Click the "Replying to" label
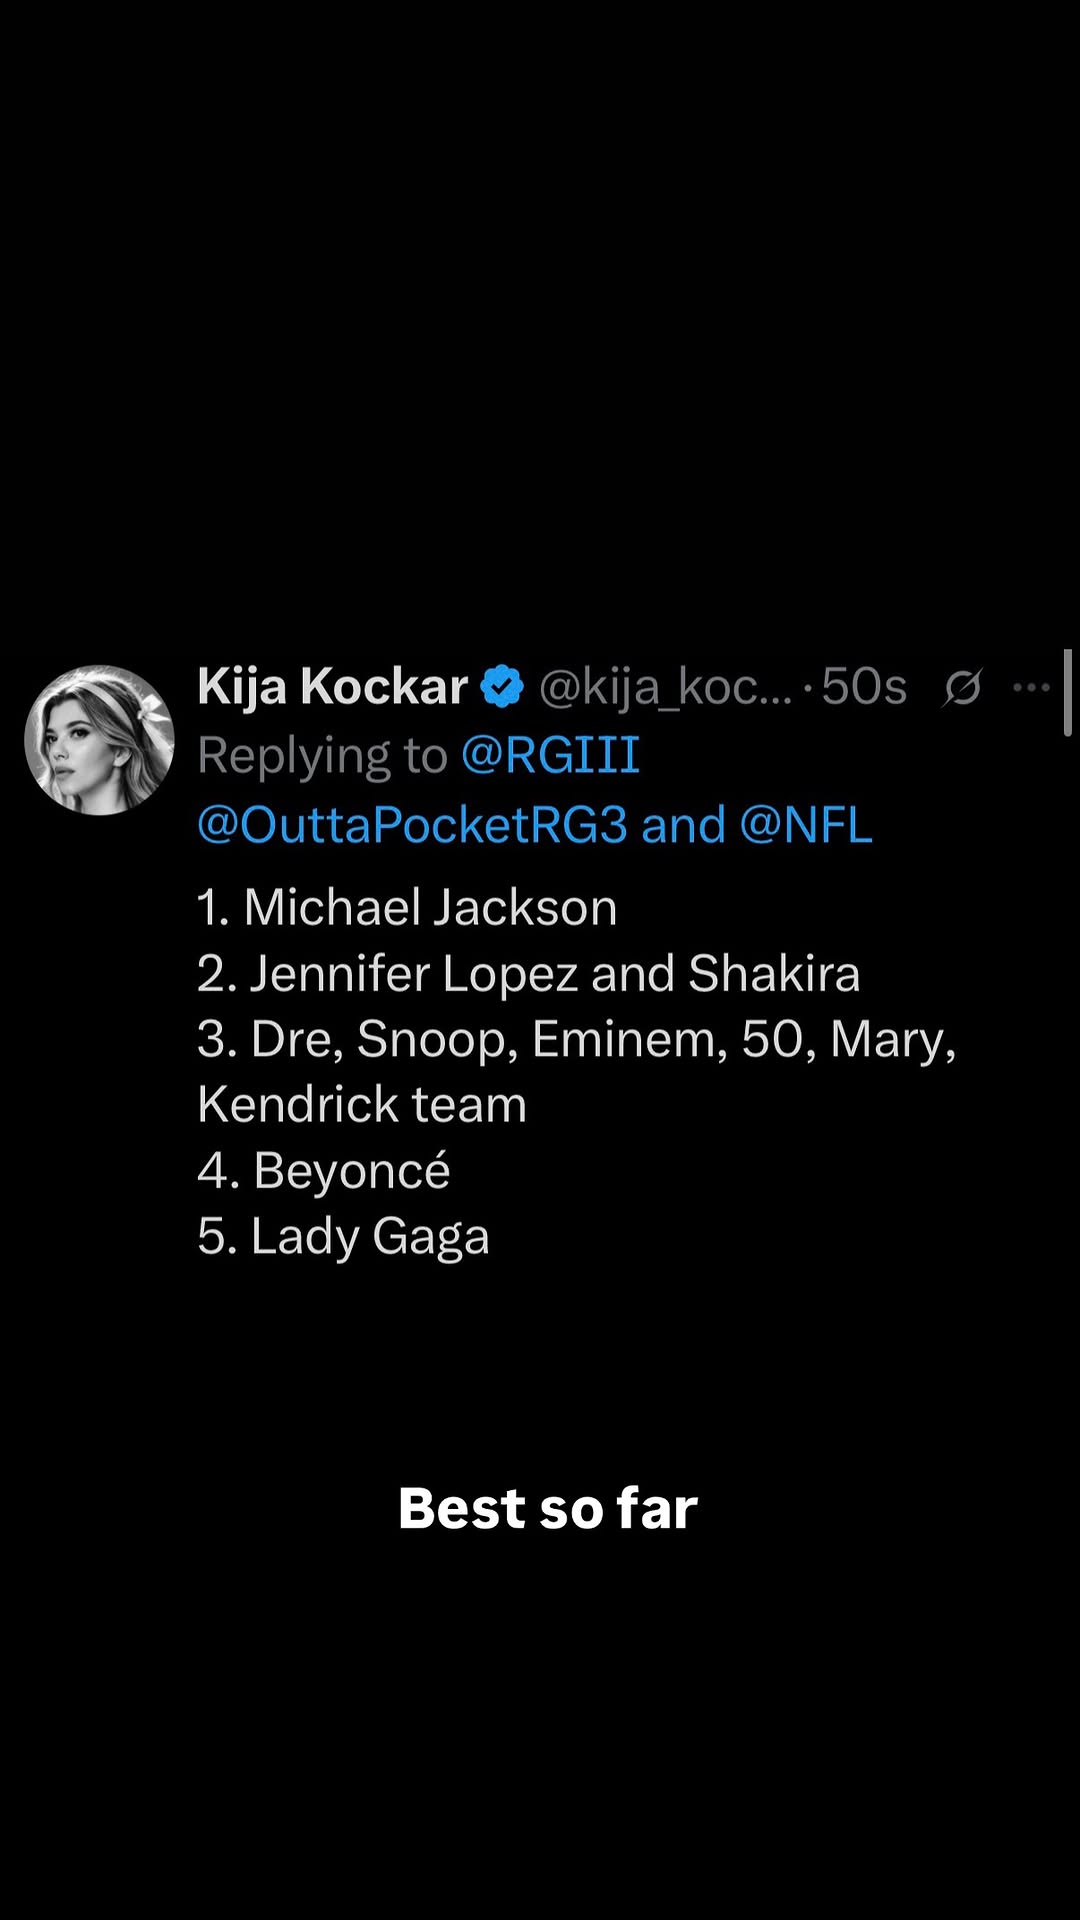The image size is (1080, 1920). coord(322,755)
